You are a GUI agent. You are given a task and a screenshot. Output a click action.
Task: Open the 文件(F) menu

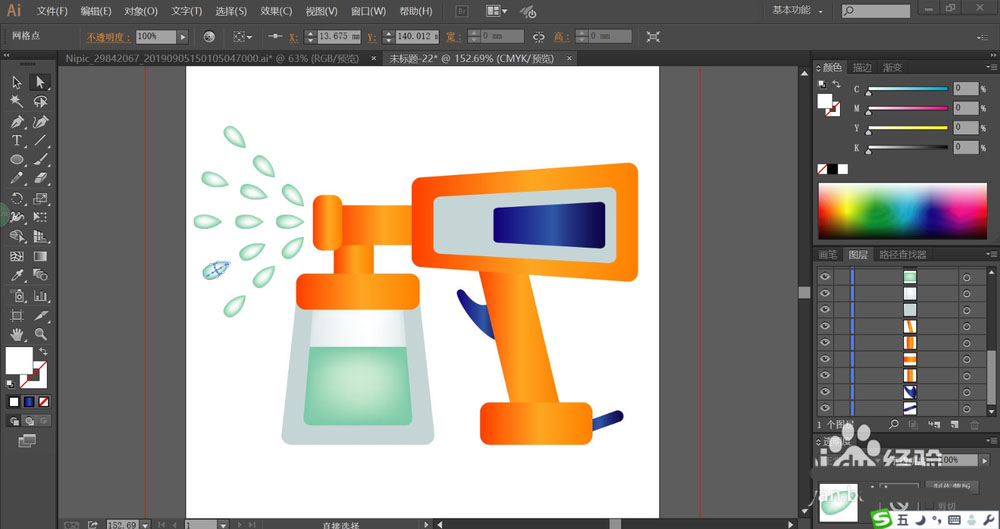click(52, 11)
